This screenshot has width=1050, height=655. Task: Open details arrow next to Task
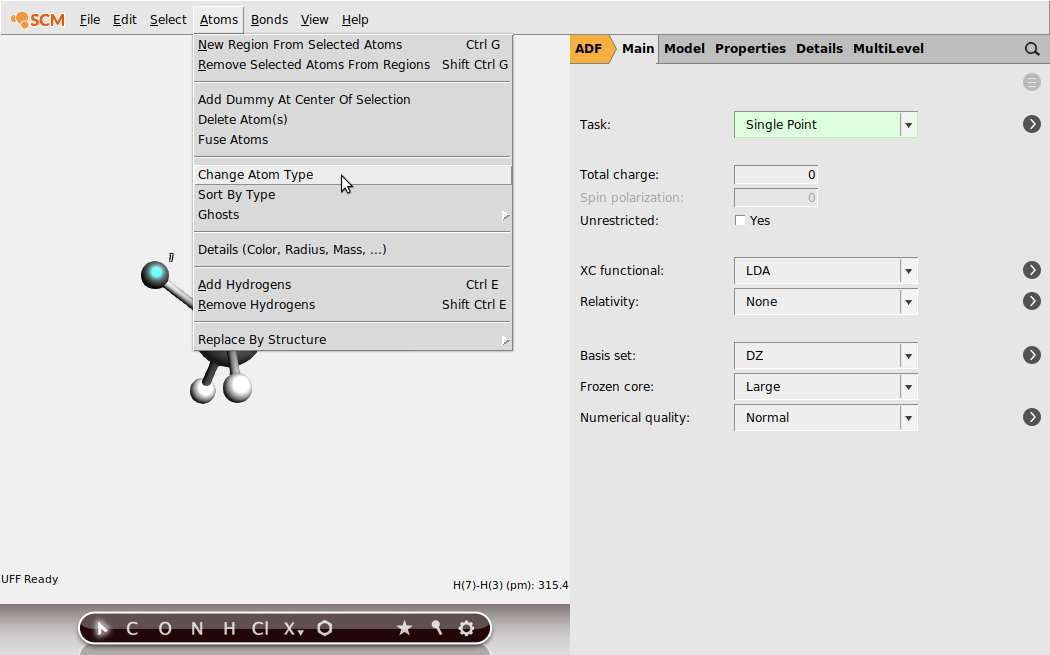(x=1032, y=124)
